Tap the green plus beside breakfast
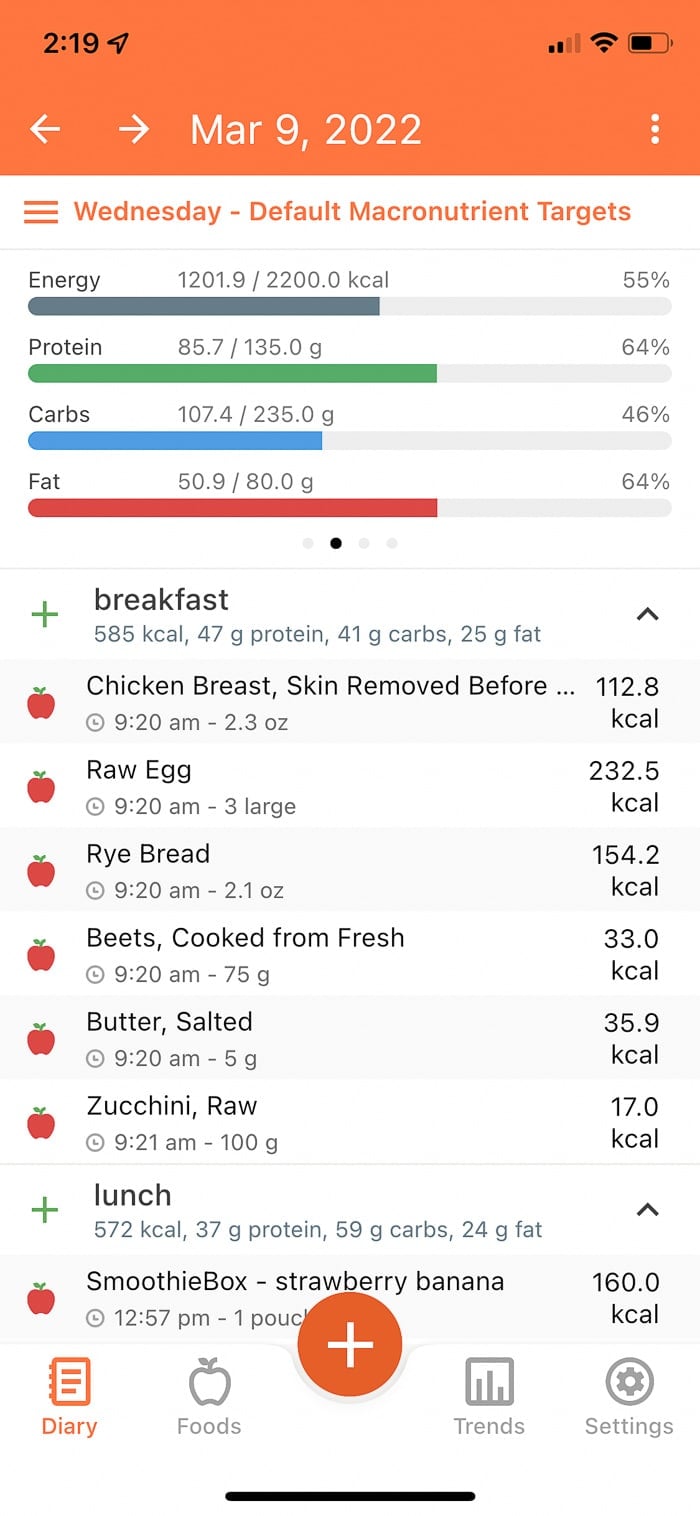 pos(44,614)
